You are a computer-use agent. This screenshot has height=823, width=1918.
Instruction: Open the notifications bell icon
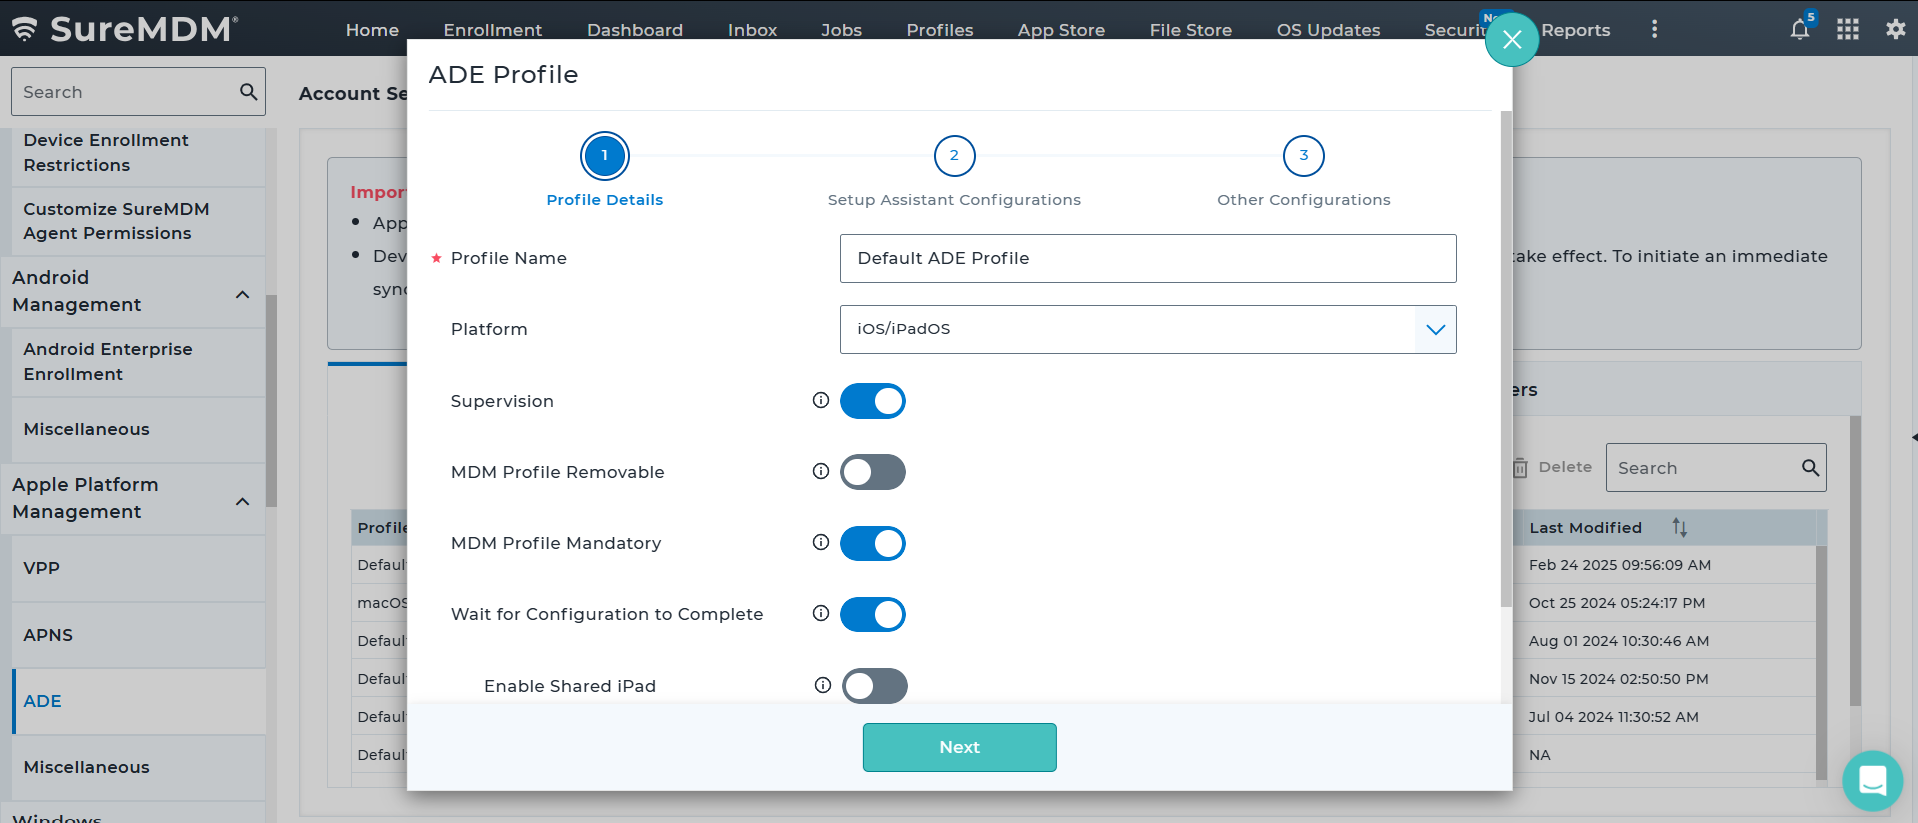(x=1799, y=29)
